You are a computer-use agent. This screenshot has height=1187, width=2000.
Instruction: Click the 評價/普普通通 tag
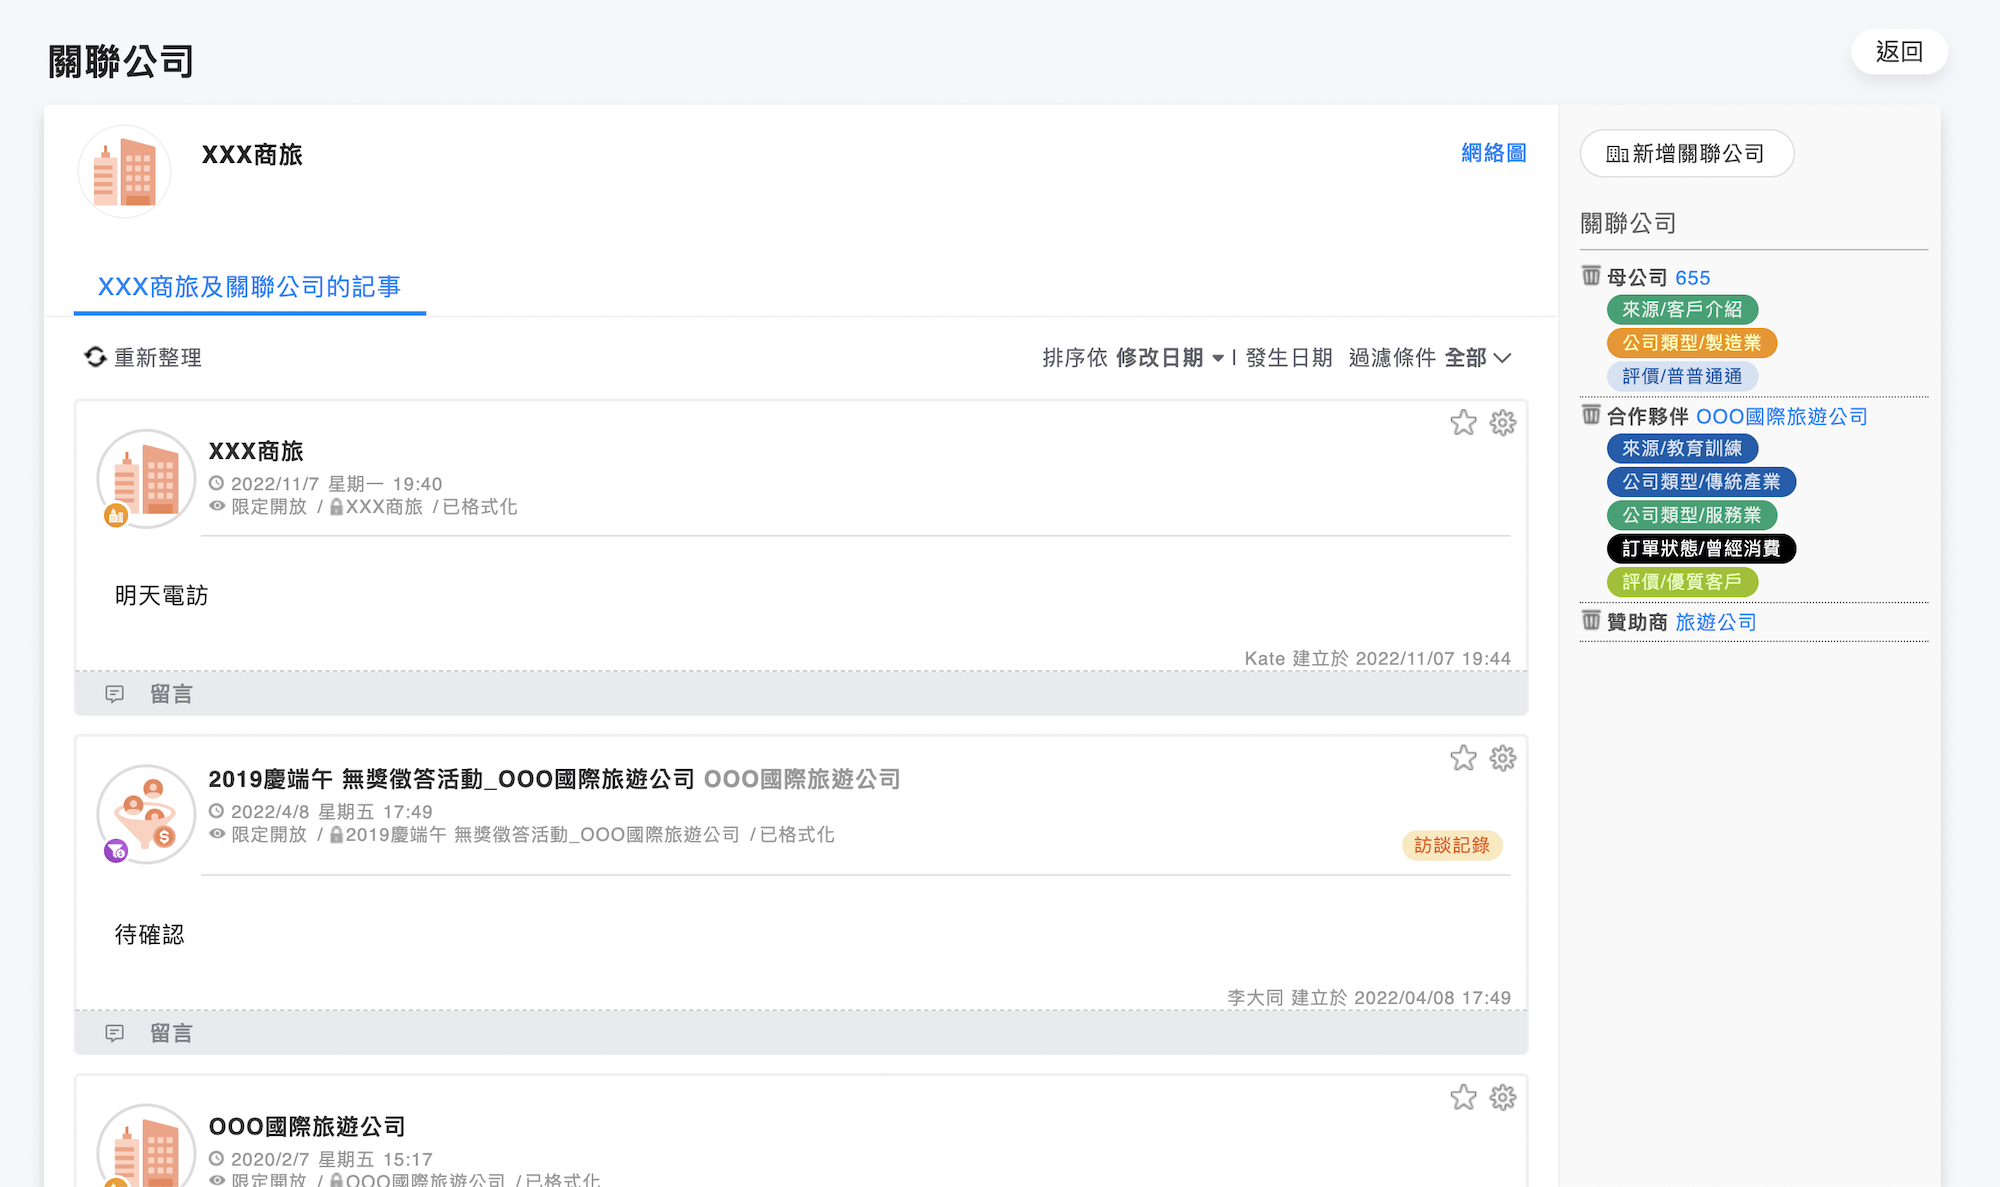click(x=1682, y=376)
